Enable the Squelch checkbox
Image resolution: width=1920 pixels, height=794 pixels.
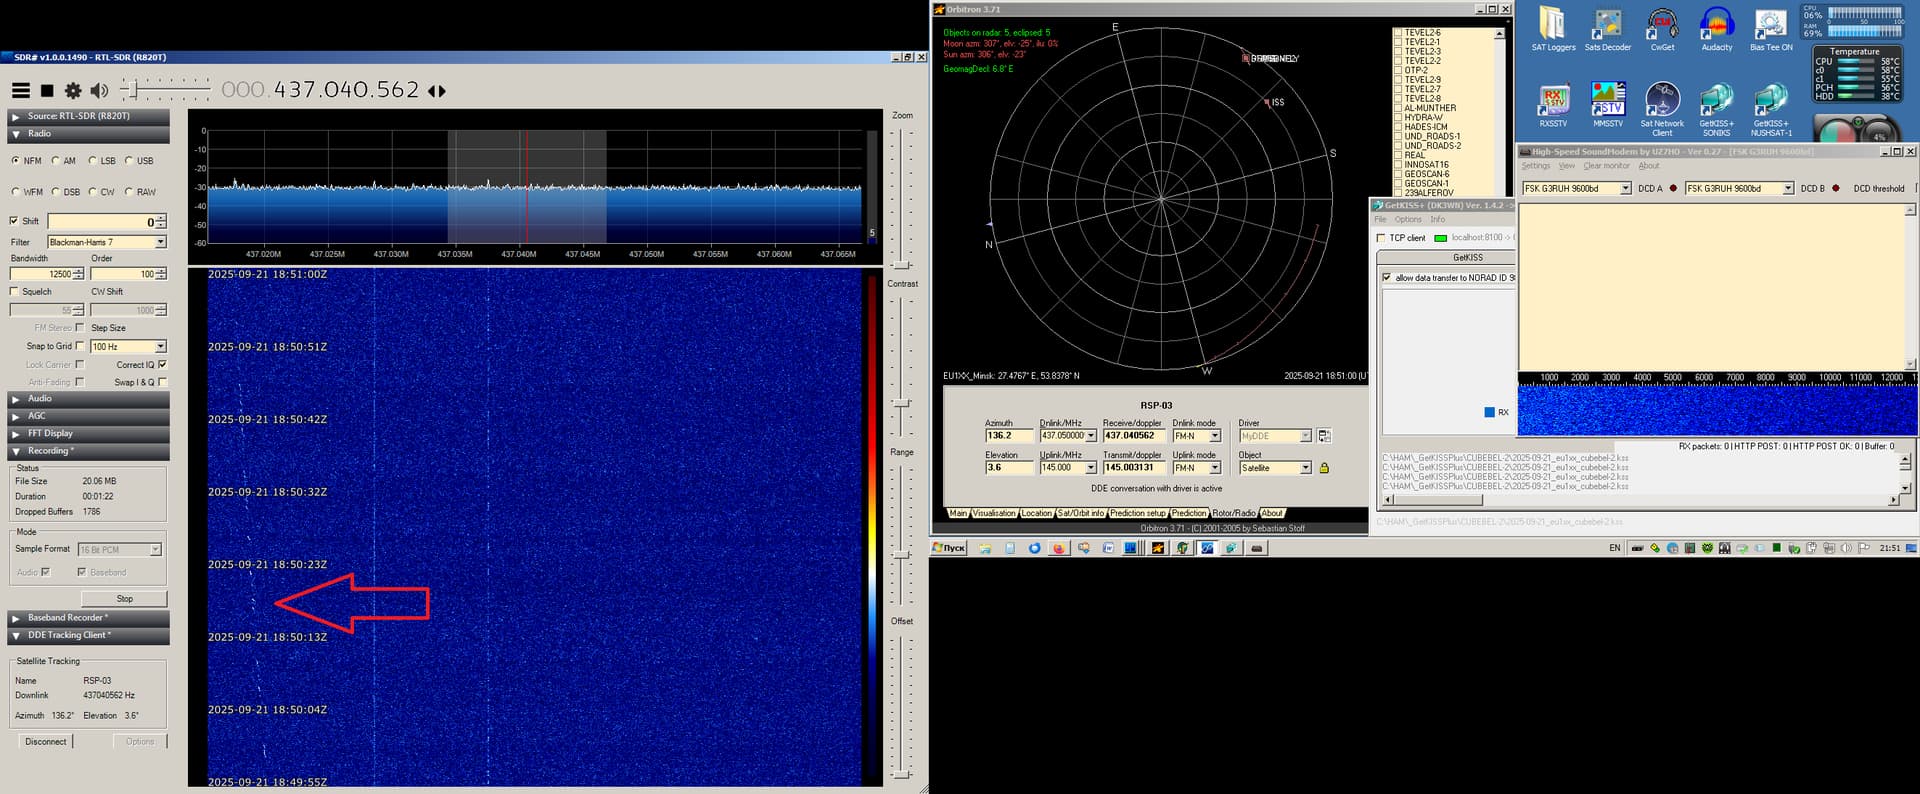pyautogui.click(x=15, y=292)
